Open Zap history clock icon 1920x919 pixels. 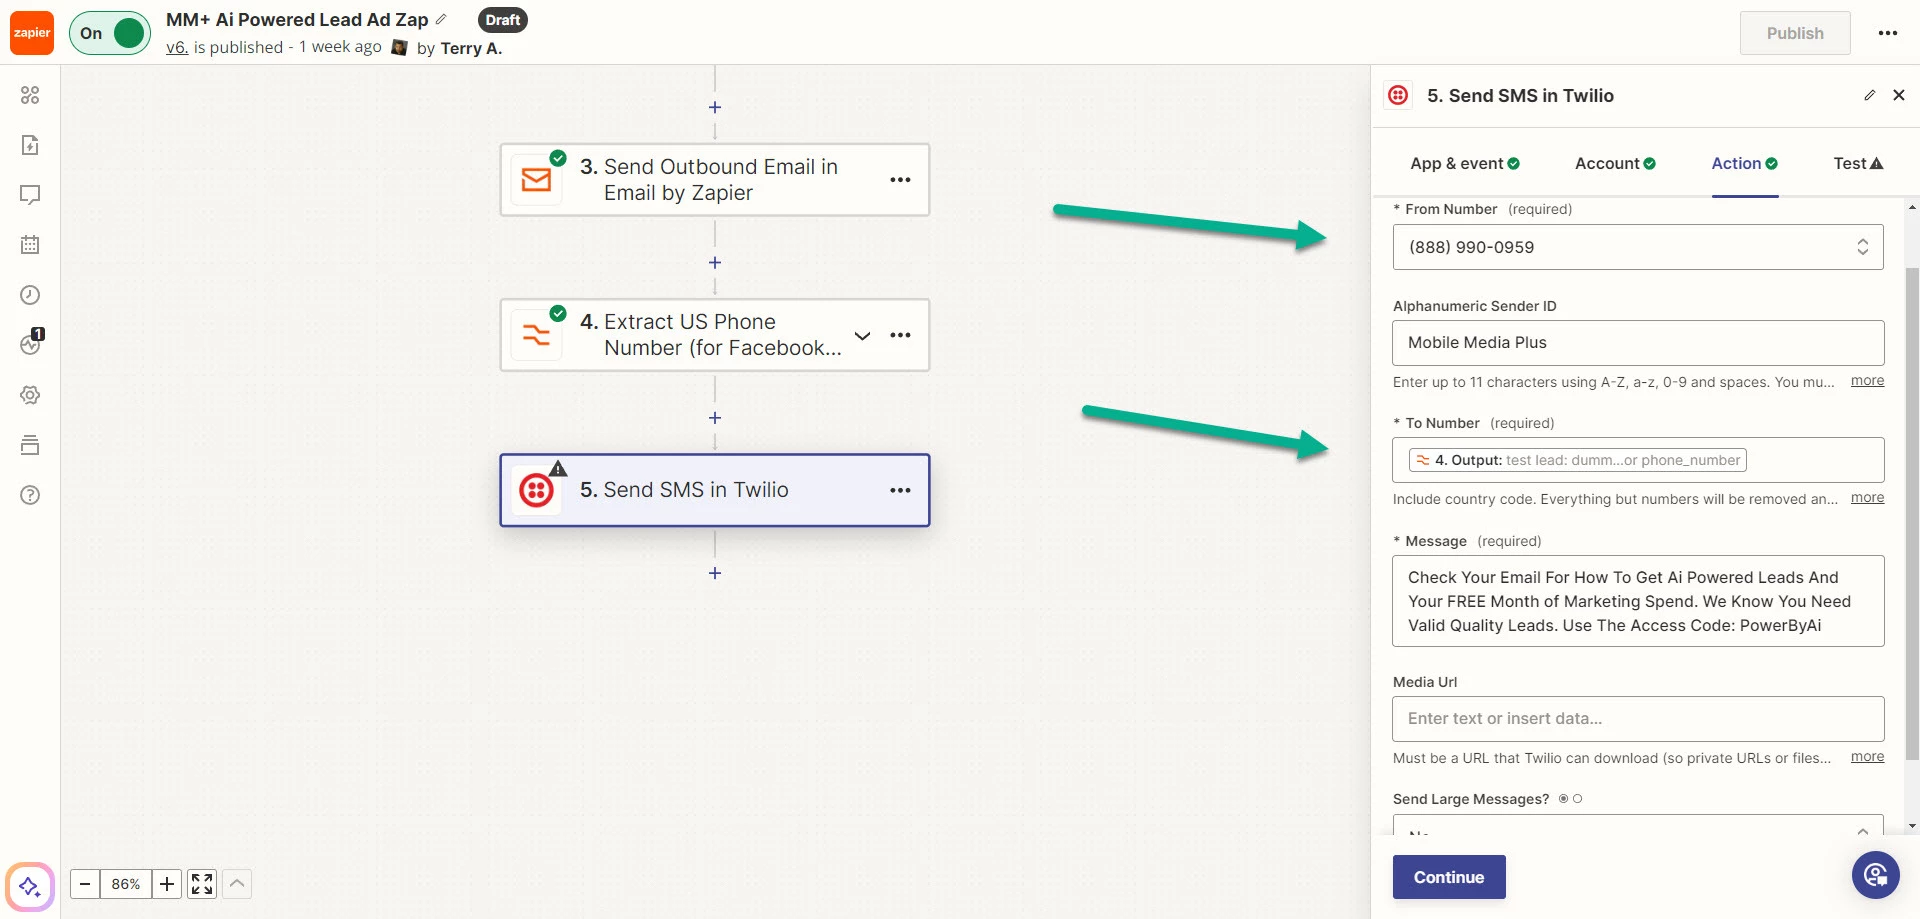(x=30, y=295)
